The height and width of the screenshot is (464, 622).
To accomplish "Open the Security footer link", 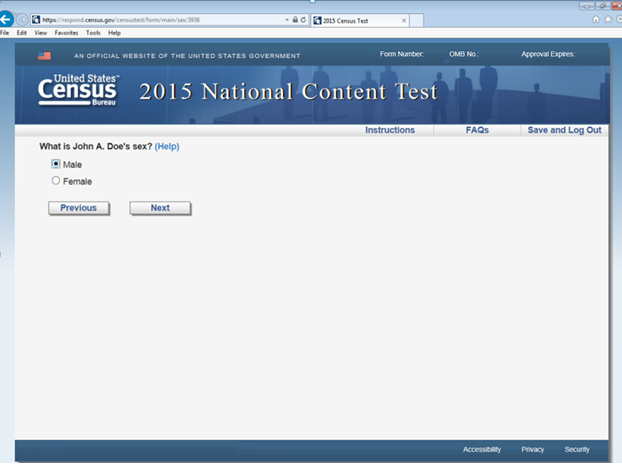I will (577, 449).
